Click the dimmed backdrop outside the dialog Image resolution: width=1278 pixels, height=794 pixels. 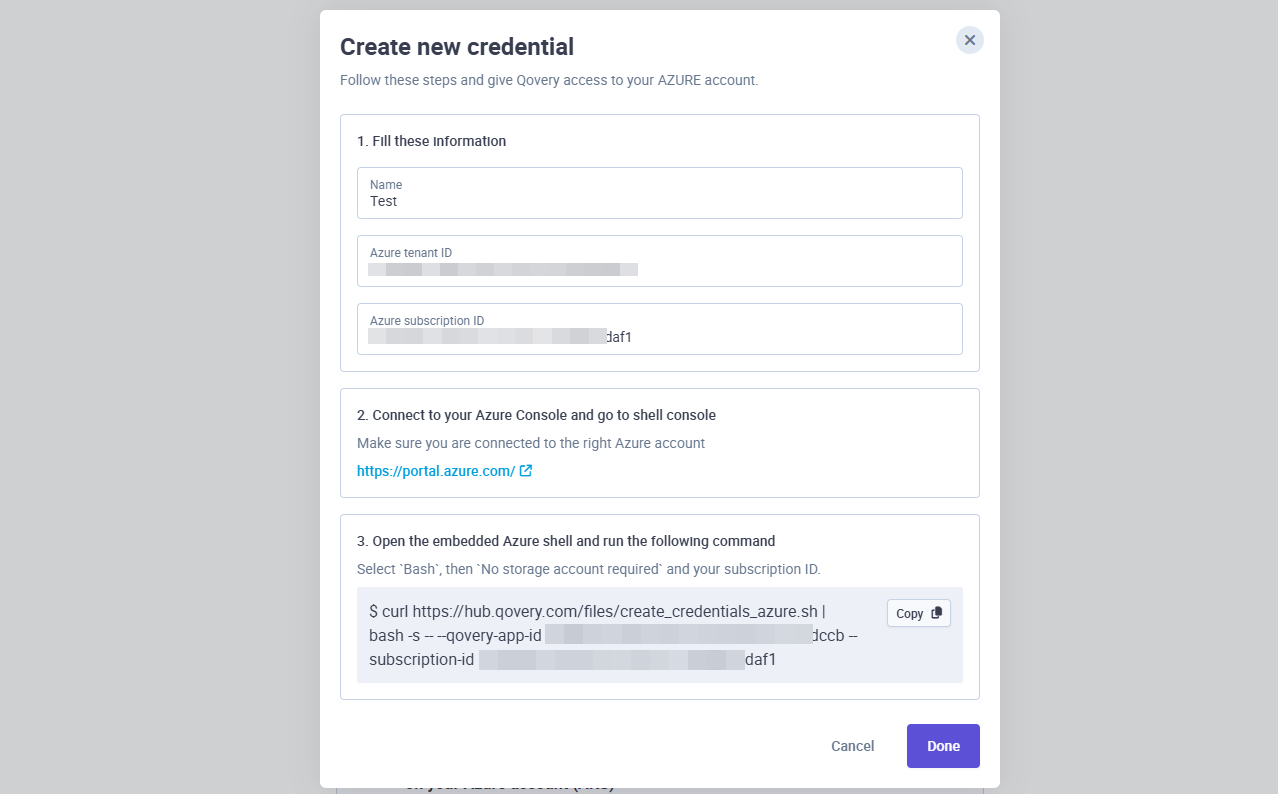click(150, 400)
